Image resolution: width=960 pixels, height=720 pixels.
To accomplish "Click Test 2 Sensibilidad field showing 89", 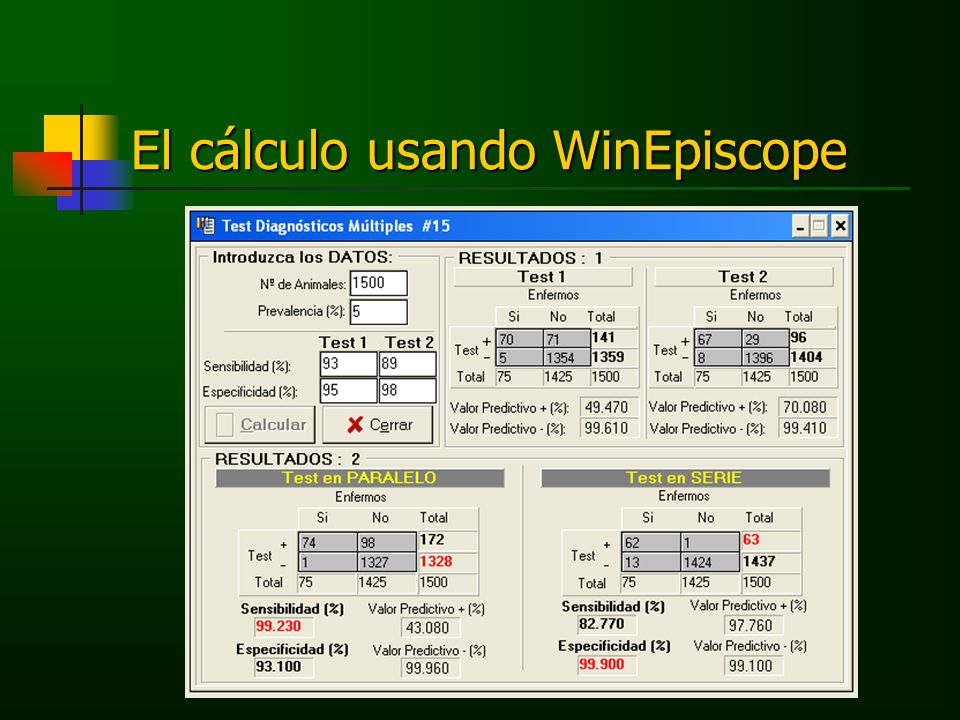I will coord(408,364).
